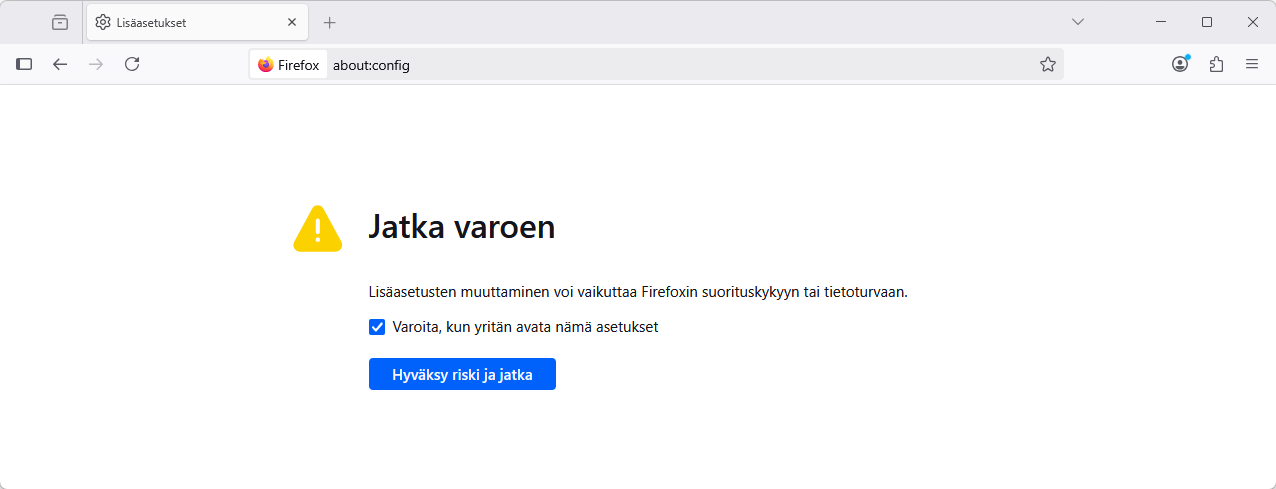Open the Firefox account menu
This screenshot has width=1276, height=489.
pos(1180,64)
